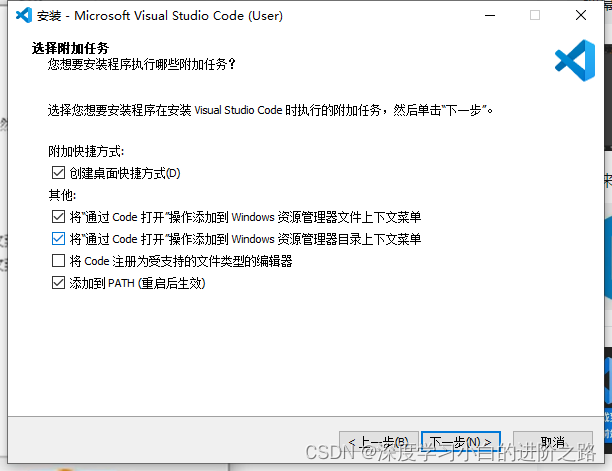The height and width of the screenshot is (471, 612).
Task: Click the "选择附加任务" heading
Action: [x=70, y=48]
